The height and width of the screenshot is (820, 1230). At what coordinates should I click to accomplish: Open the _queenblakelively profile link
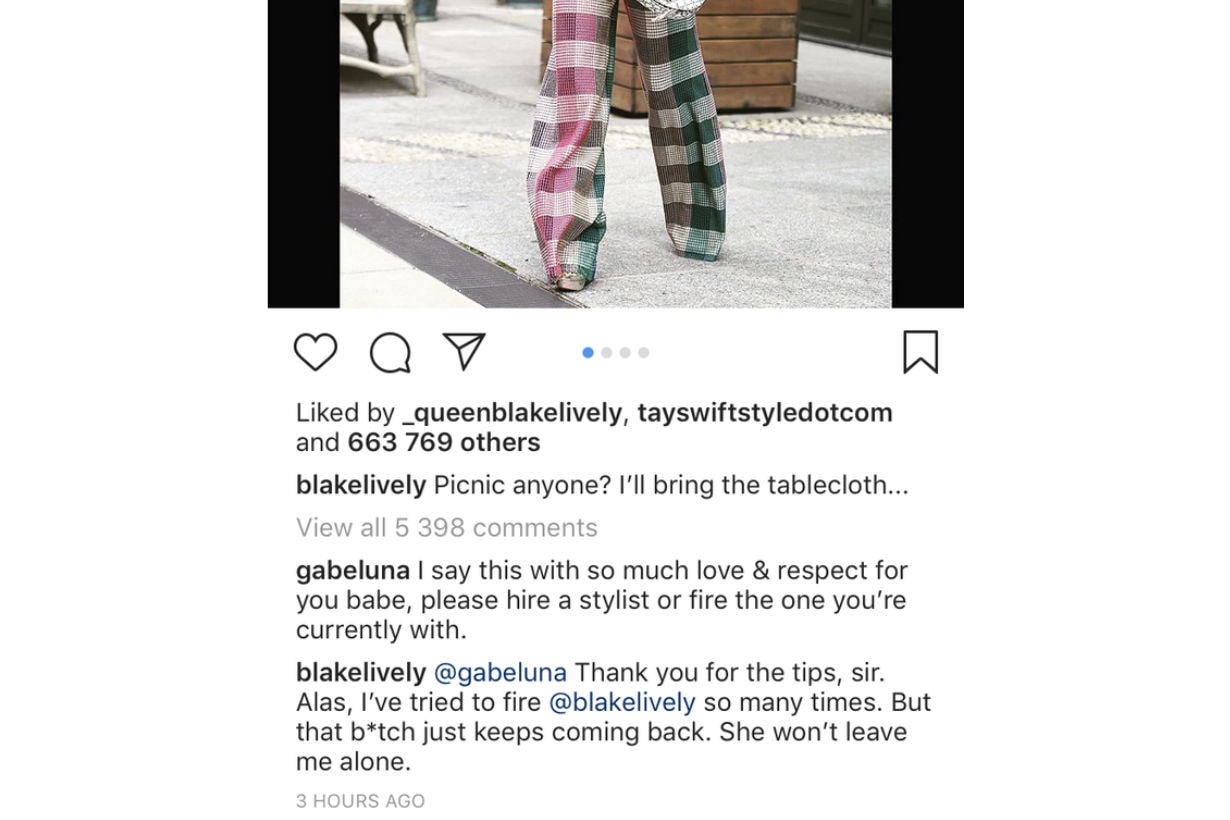tap(512, 413)
